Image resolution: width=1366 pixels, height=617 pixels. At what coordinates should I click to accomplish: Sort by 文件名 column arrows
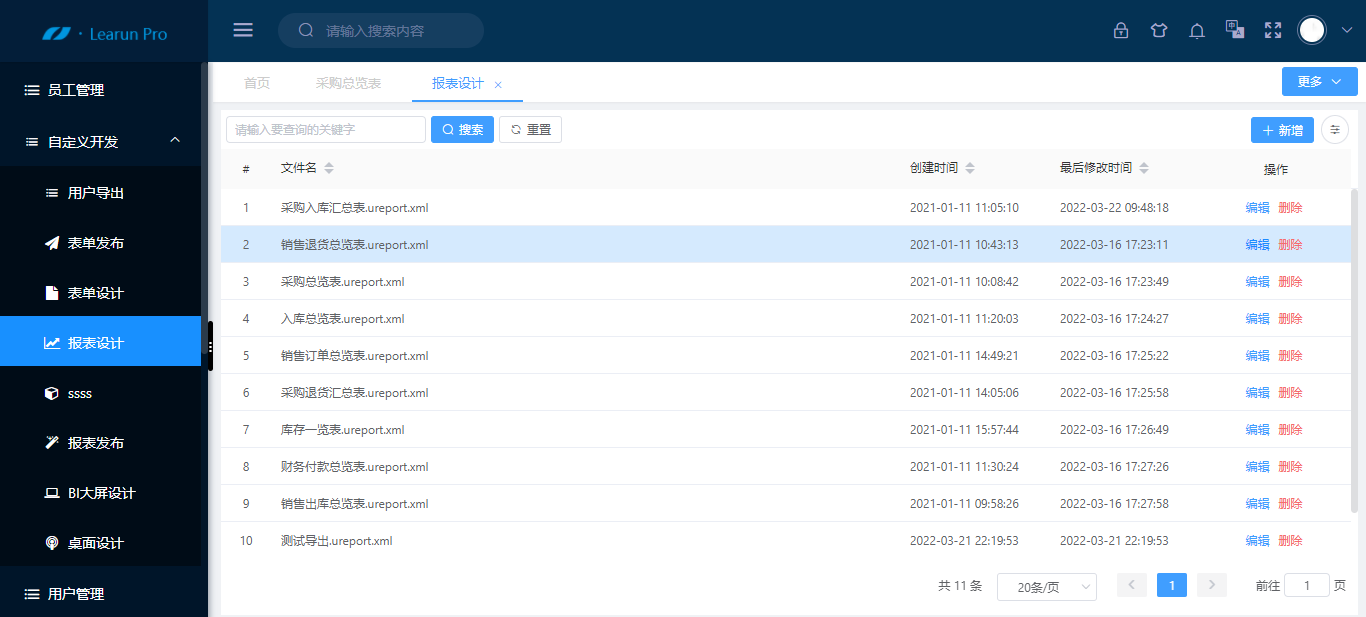tap(329, 168)
